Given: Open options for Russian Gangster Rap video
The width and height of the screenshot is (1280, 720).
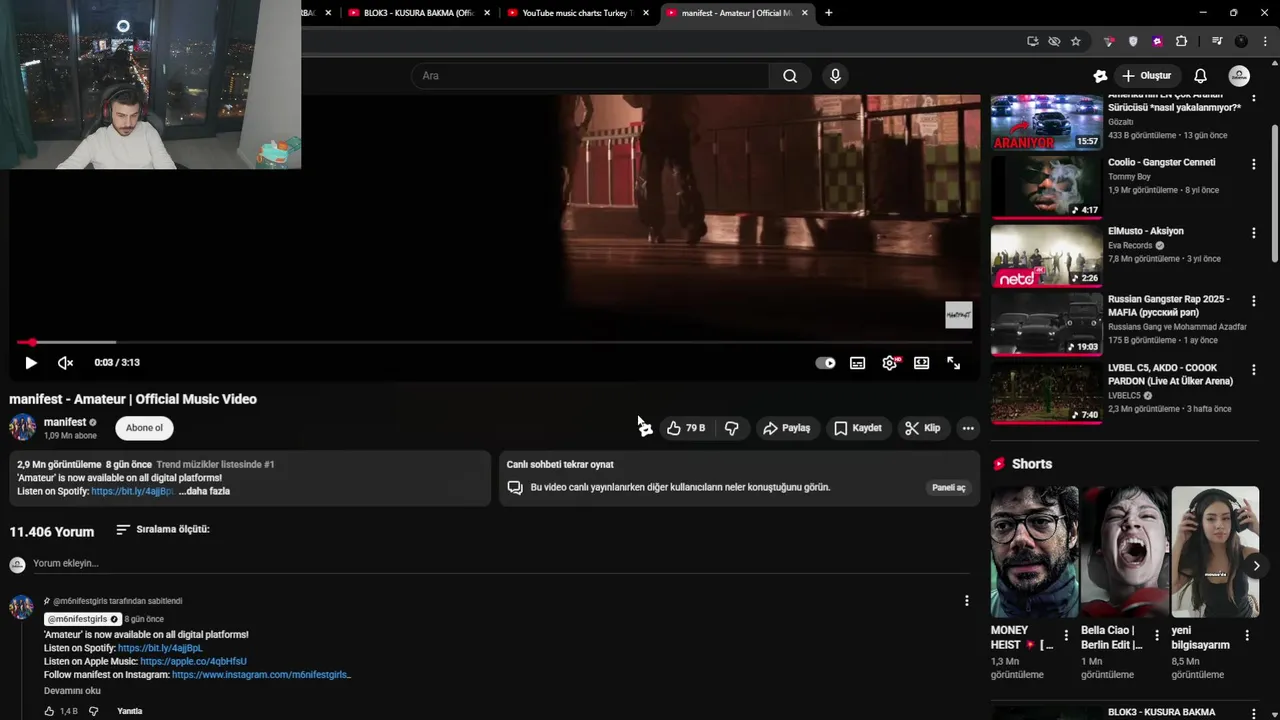Looking at the screenshot, I should pyautogui.click(x=1253, y=301).
